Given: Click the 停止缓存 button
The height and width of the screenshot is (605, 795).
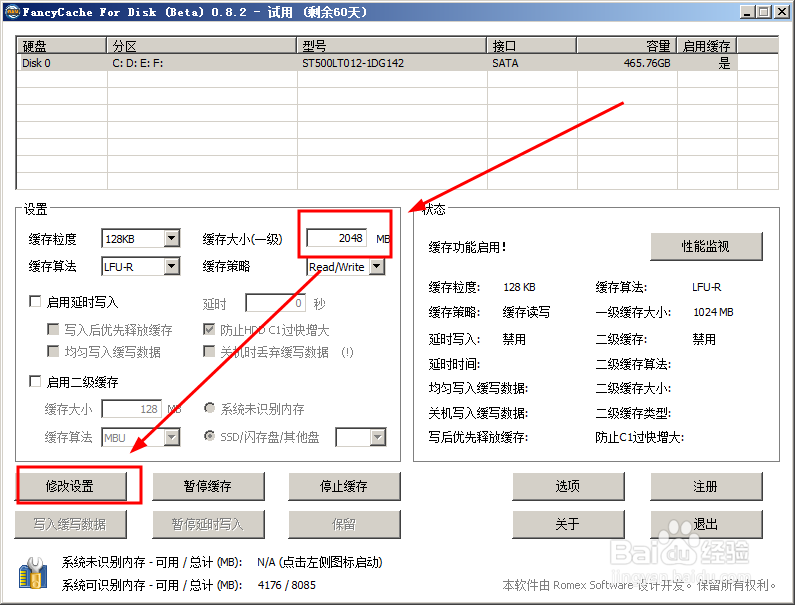Looking at the screenshot, I should coord(344,486).
